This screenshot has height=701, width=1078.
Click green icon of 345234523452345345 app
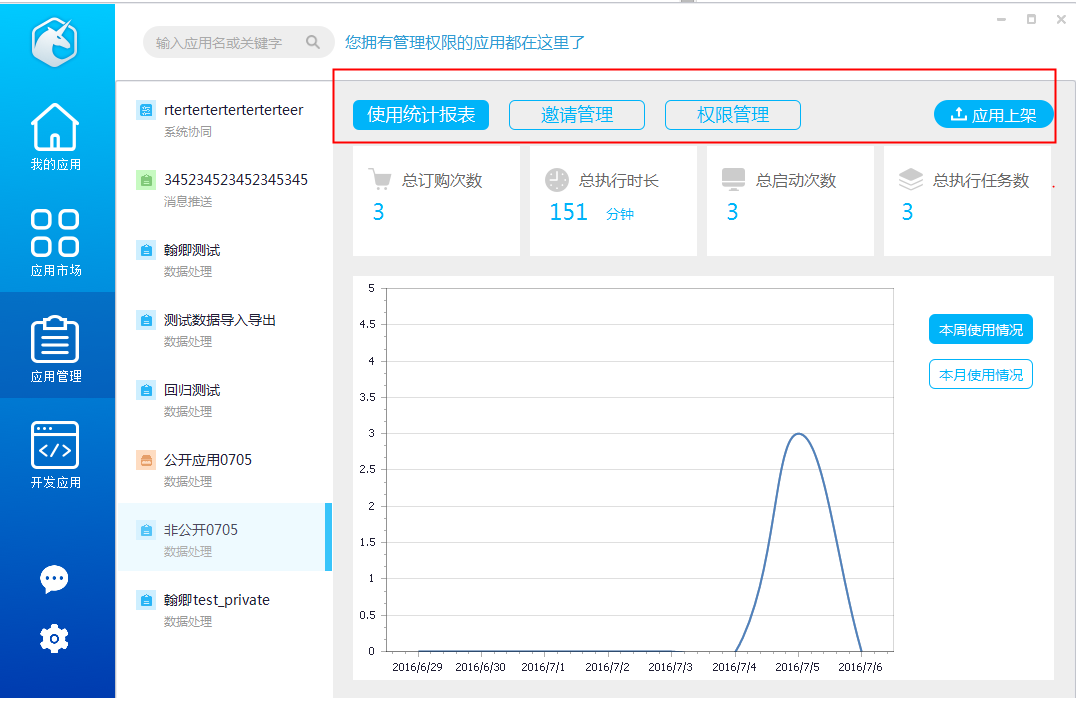point(146,180)
